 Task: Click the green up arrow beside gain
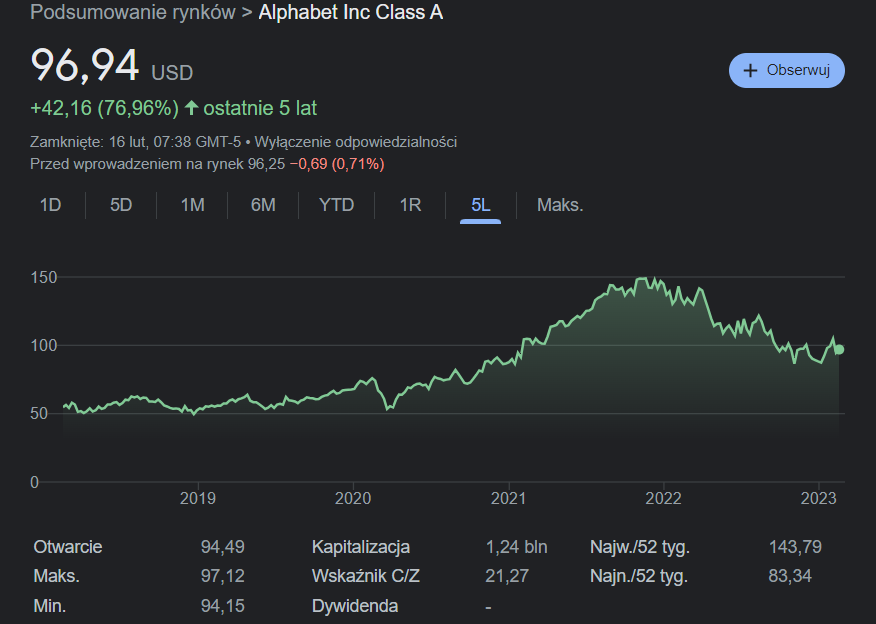click(x=192, y=108)
